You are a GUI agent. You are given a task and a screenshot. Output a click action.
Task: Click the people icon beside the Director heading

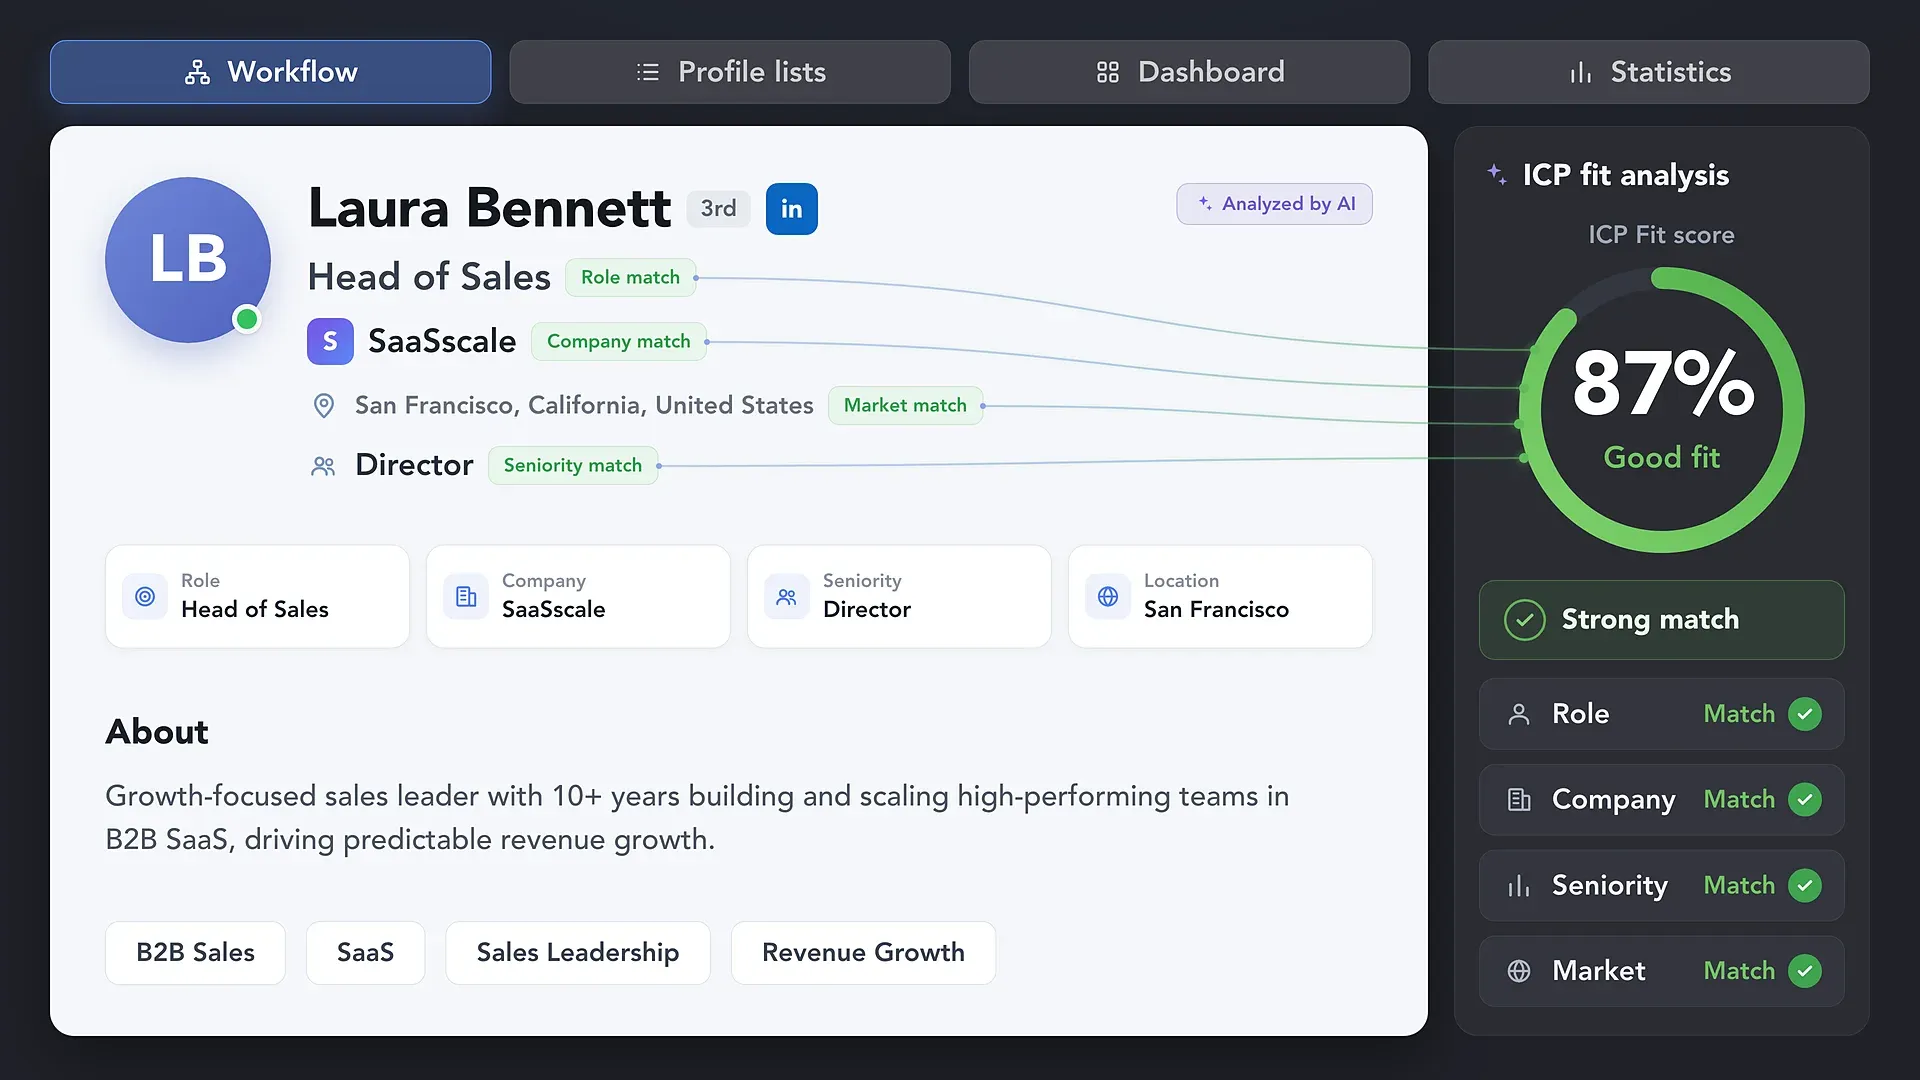[323, 466]
